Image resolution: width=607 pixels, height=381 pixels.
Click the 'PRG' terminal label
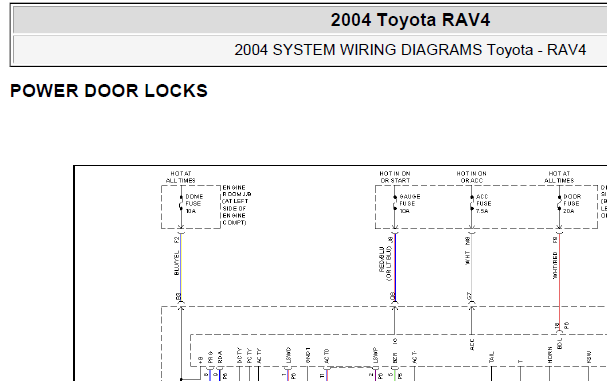coord(210,357)
